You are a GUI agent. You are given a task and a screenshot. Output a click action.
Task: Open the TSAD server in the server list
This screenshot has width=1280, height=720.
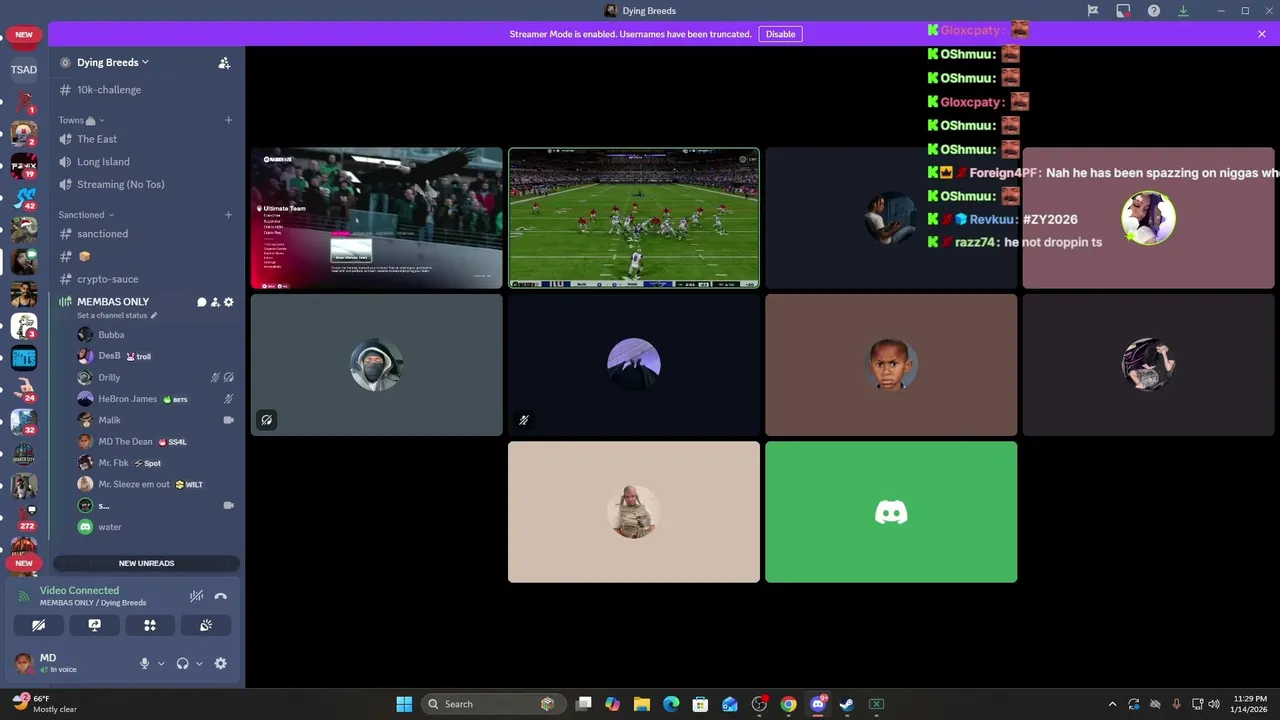(24, 70)
